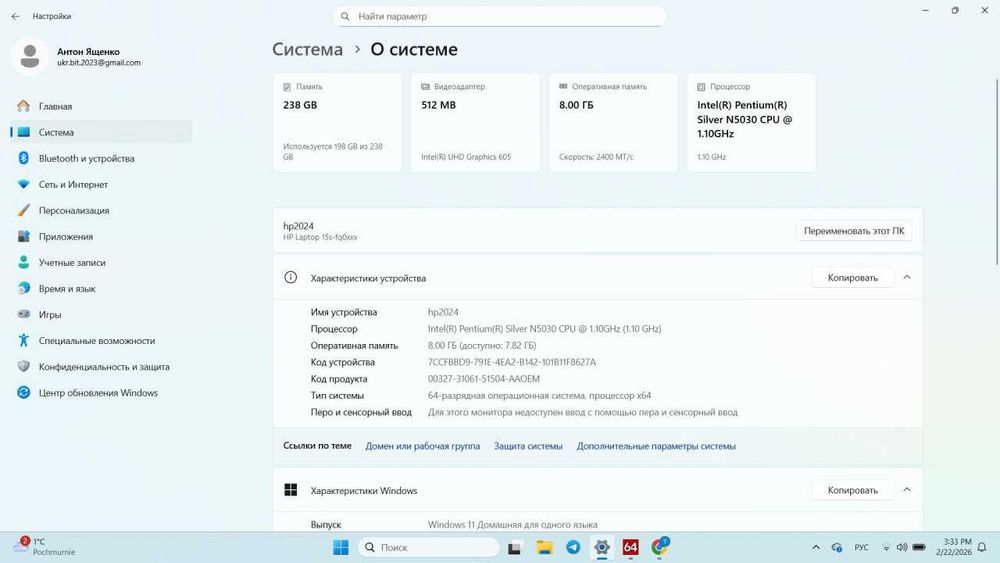Click the 64-разрядная операционная система text
This screenshot has height=563, width=1000.
539,395
